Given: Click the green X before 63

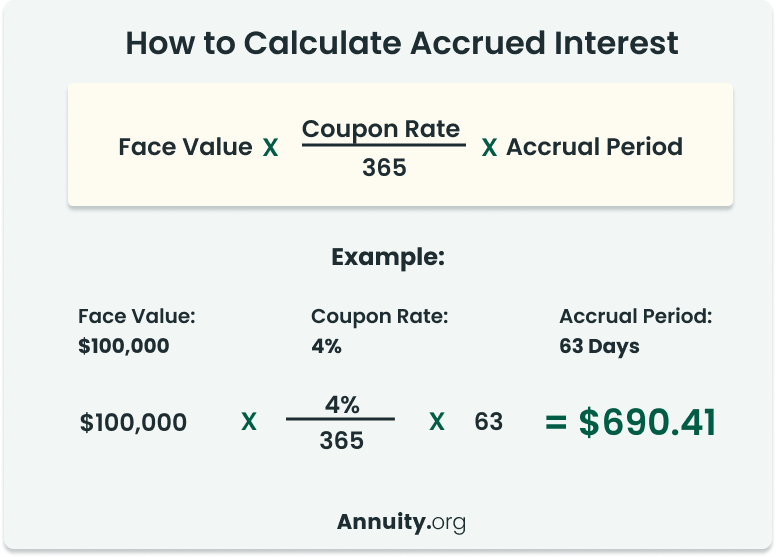Looking at the screenshot, I should click(x=436, y=422).
